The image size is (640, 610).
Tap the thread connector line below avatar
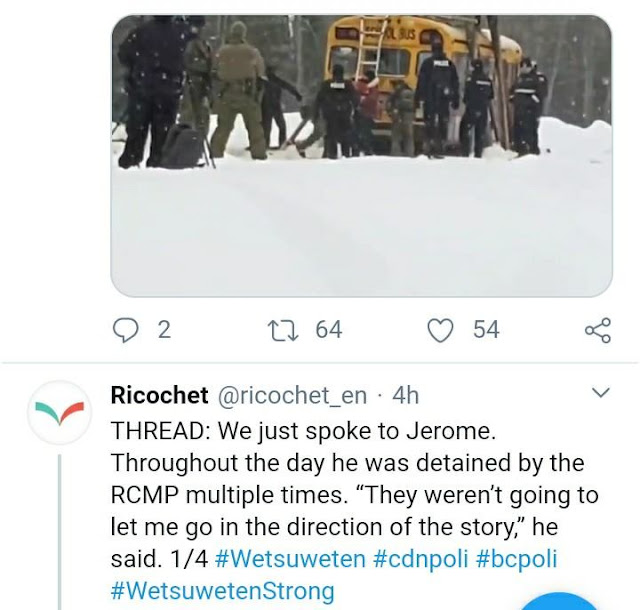coord(60,532)
